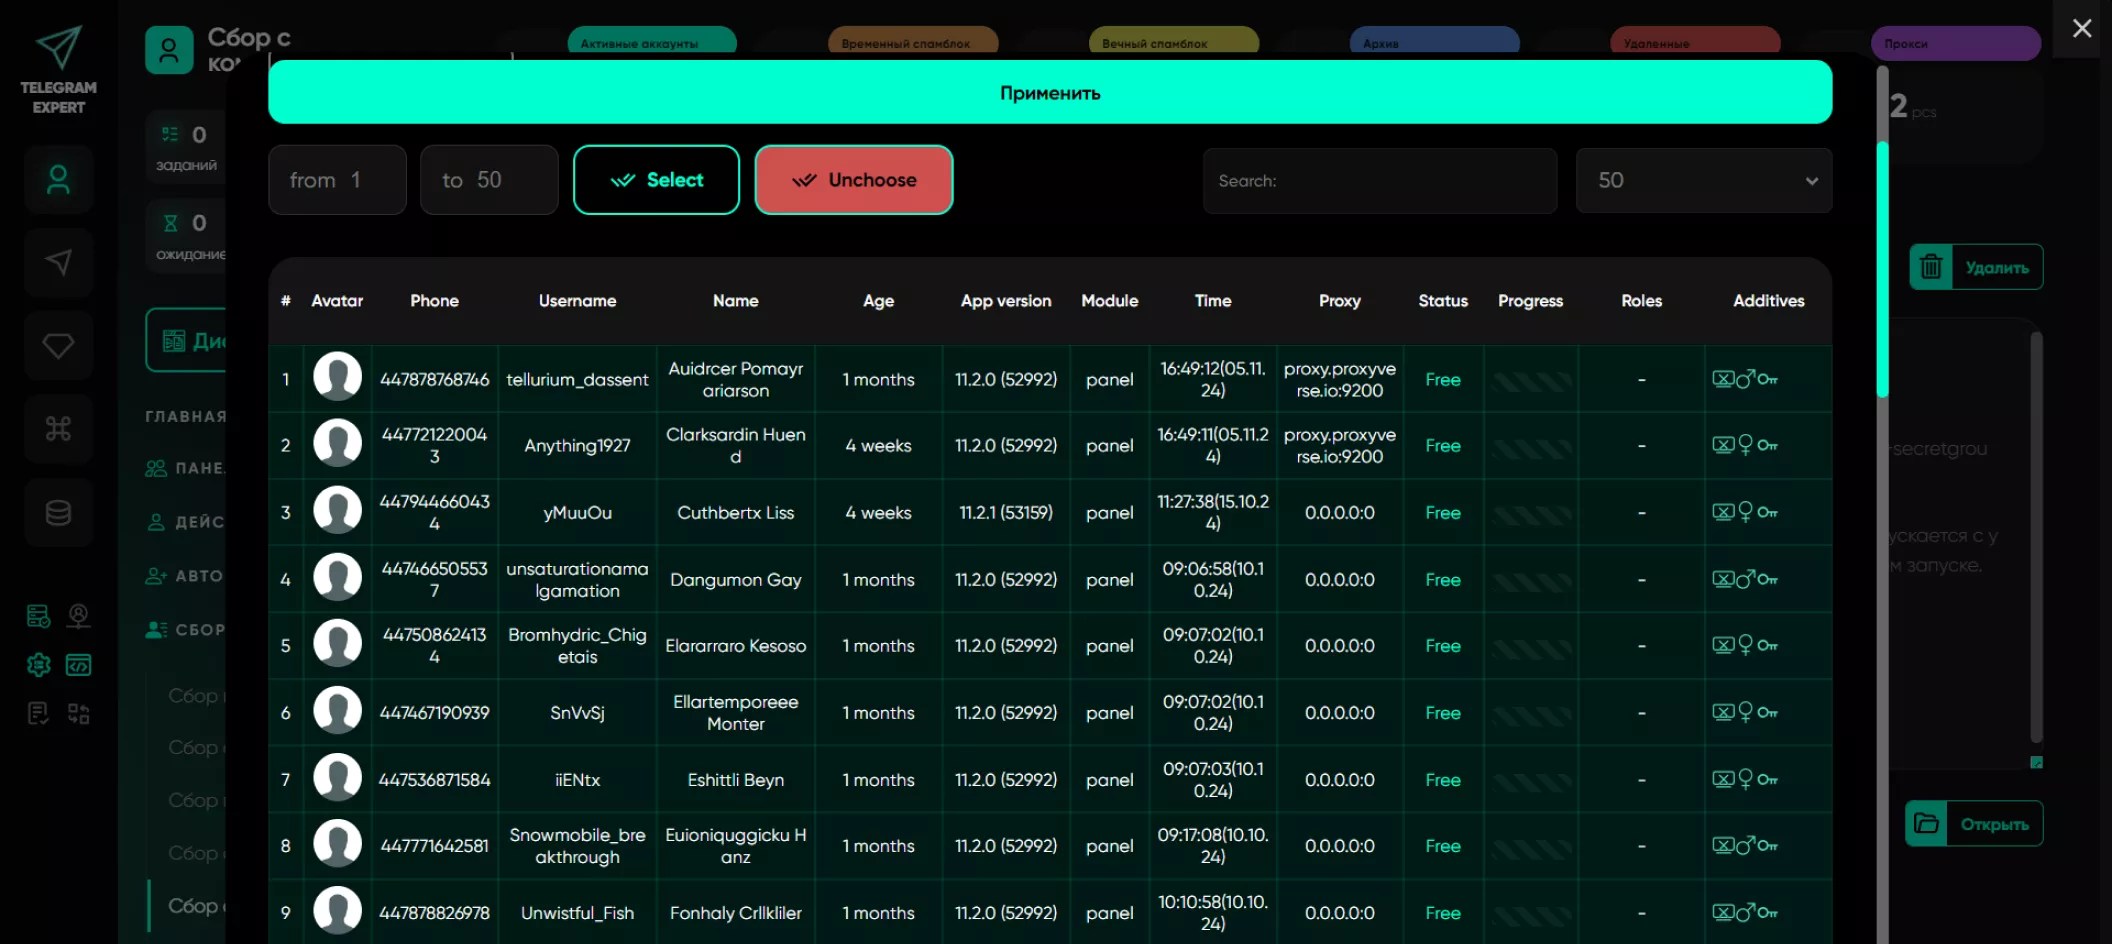Click the Select button

[x=656, y=180]
